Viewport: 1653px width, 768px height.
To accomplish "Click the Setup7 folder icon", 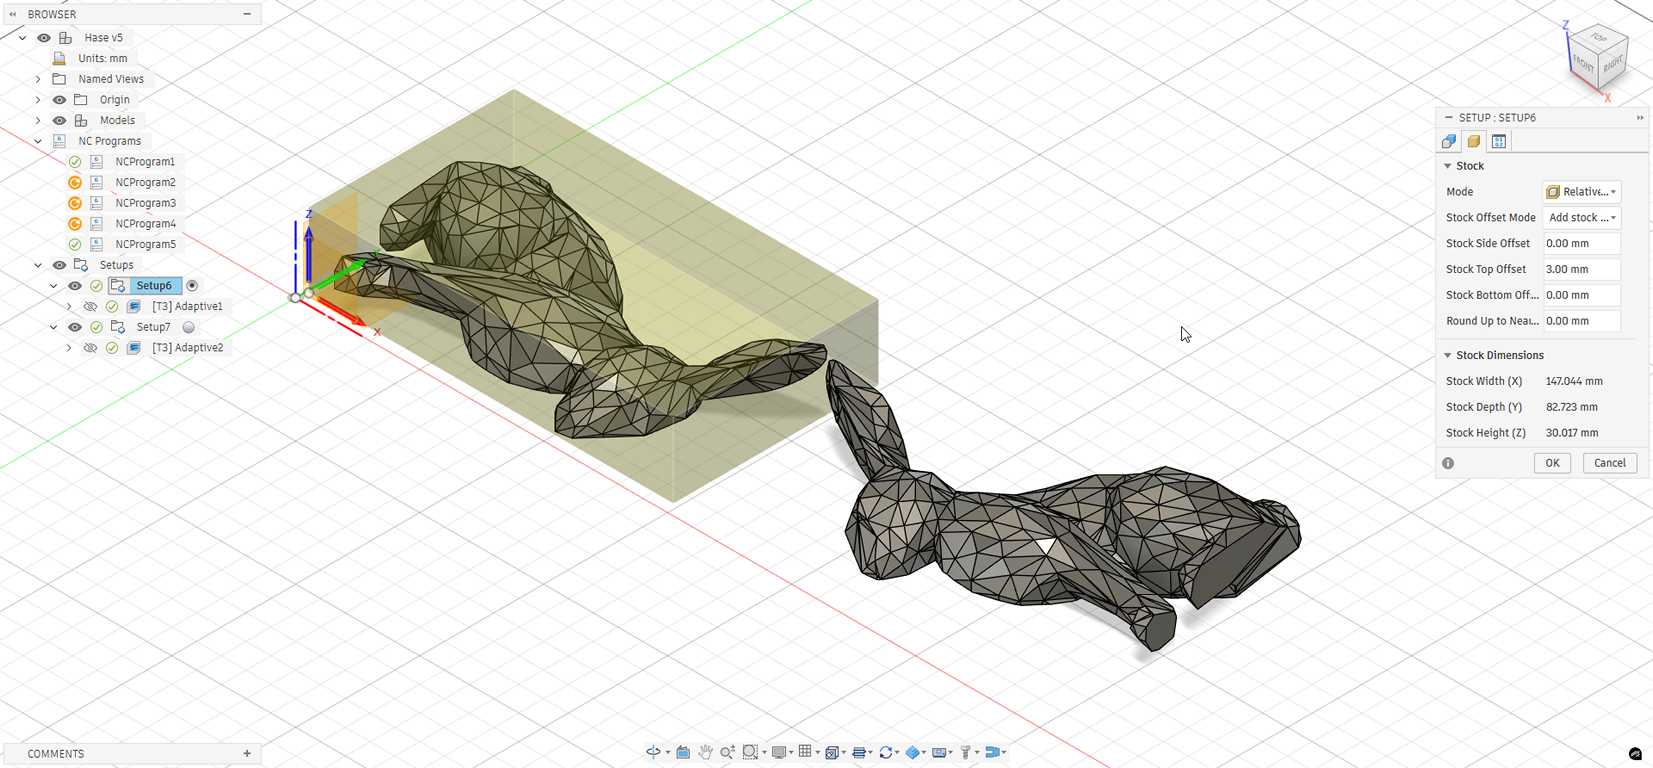I will [118, 327].
